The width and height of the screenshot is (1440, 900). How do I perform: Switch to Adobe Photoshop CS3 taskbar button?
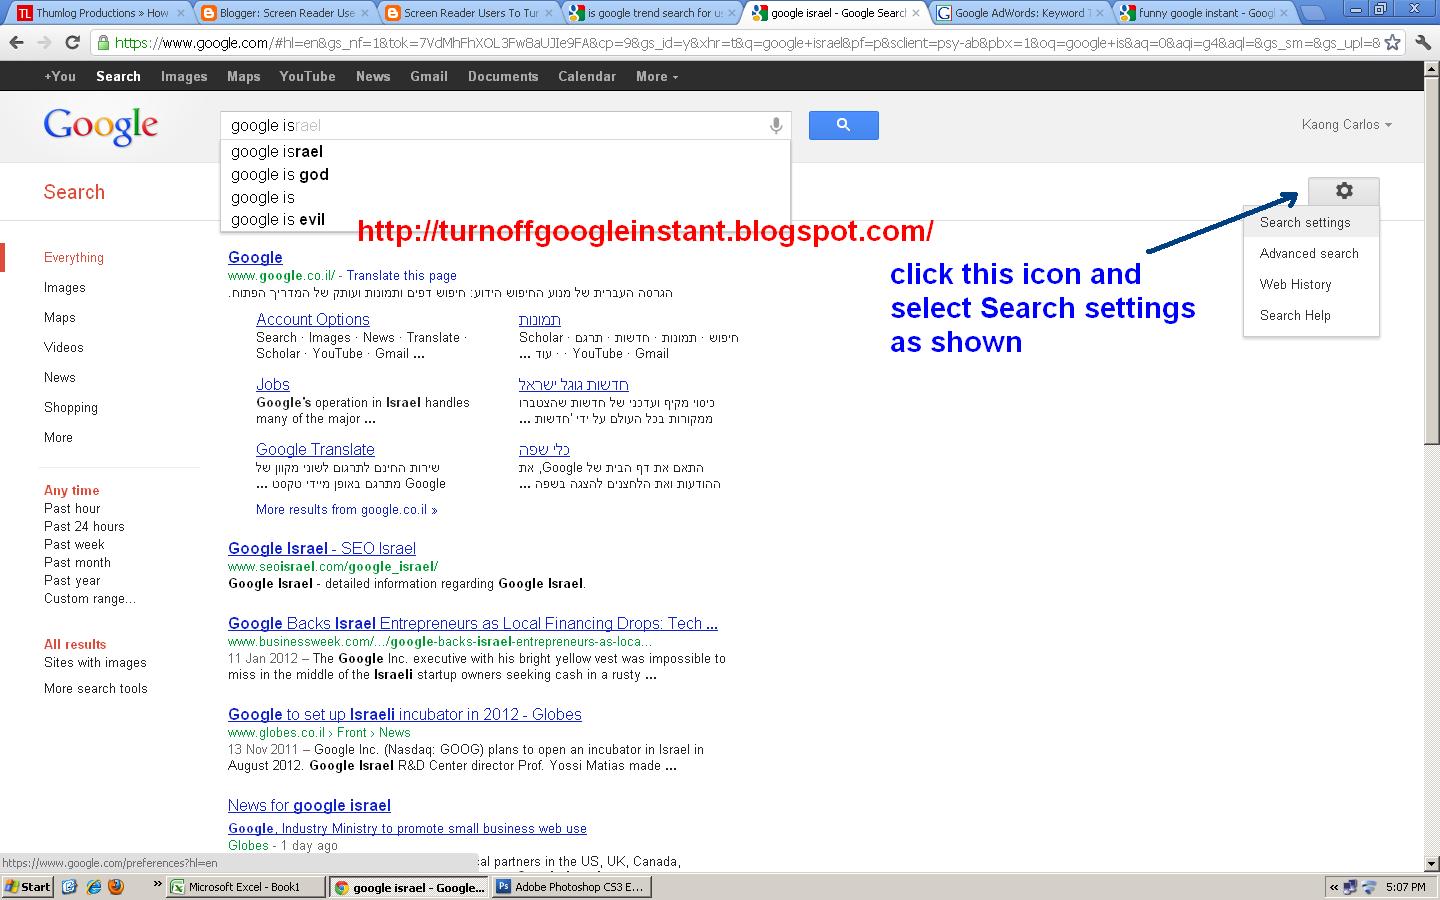pos(572,887)
